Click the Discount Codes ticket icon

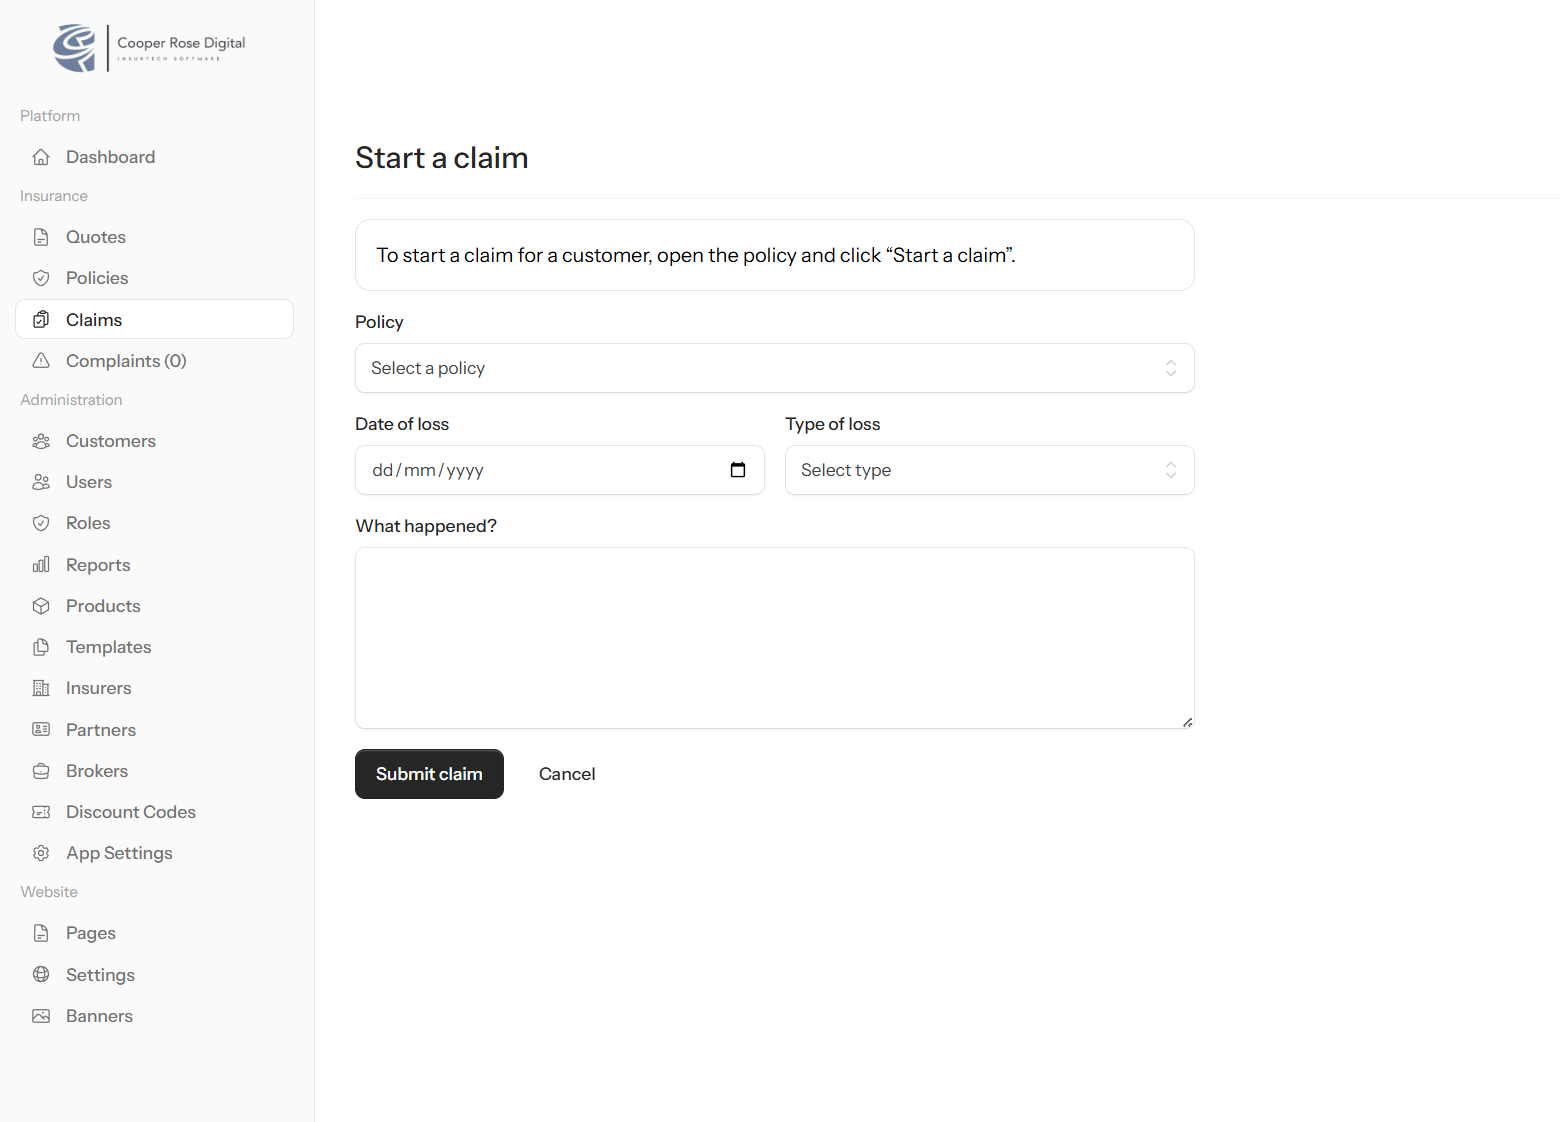(41, 812)
